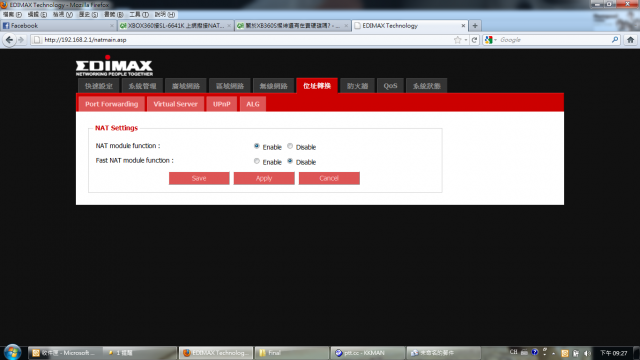Enable NAT module function

257,146
